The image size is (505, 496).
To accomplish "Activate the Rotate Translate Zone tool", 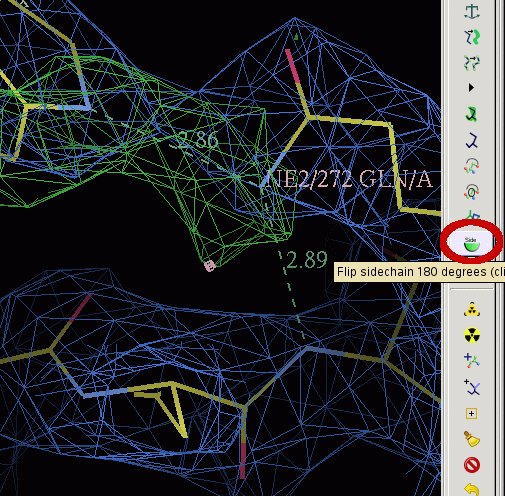I will (x=471, y=37).
